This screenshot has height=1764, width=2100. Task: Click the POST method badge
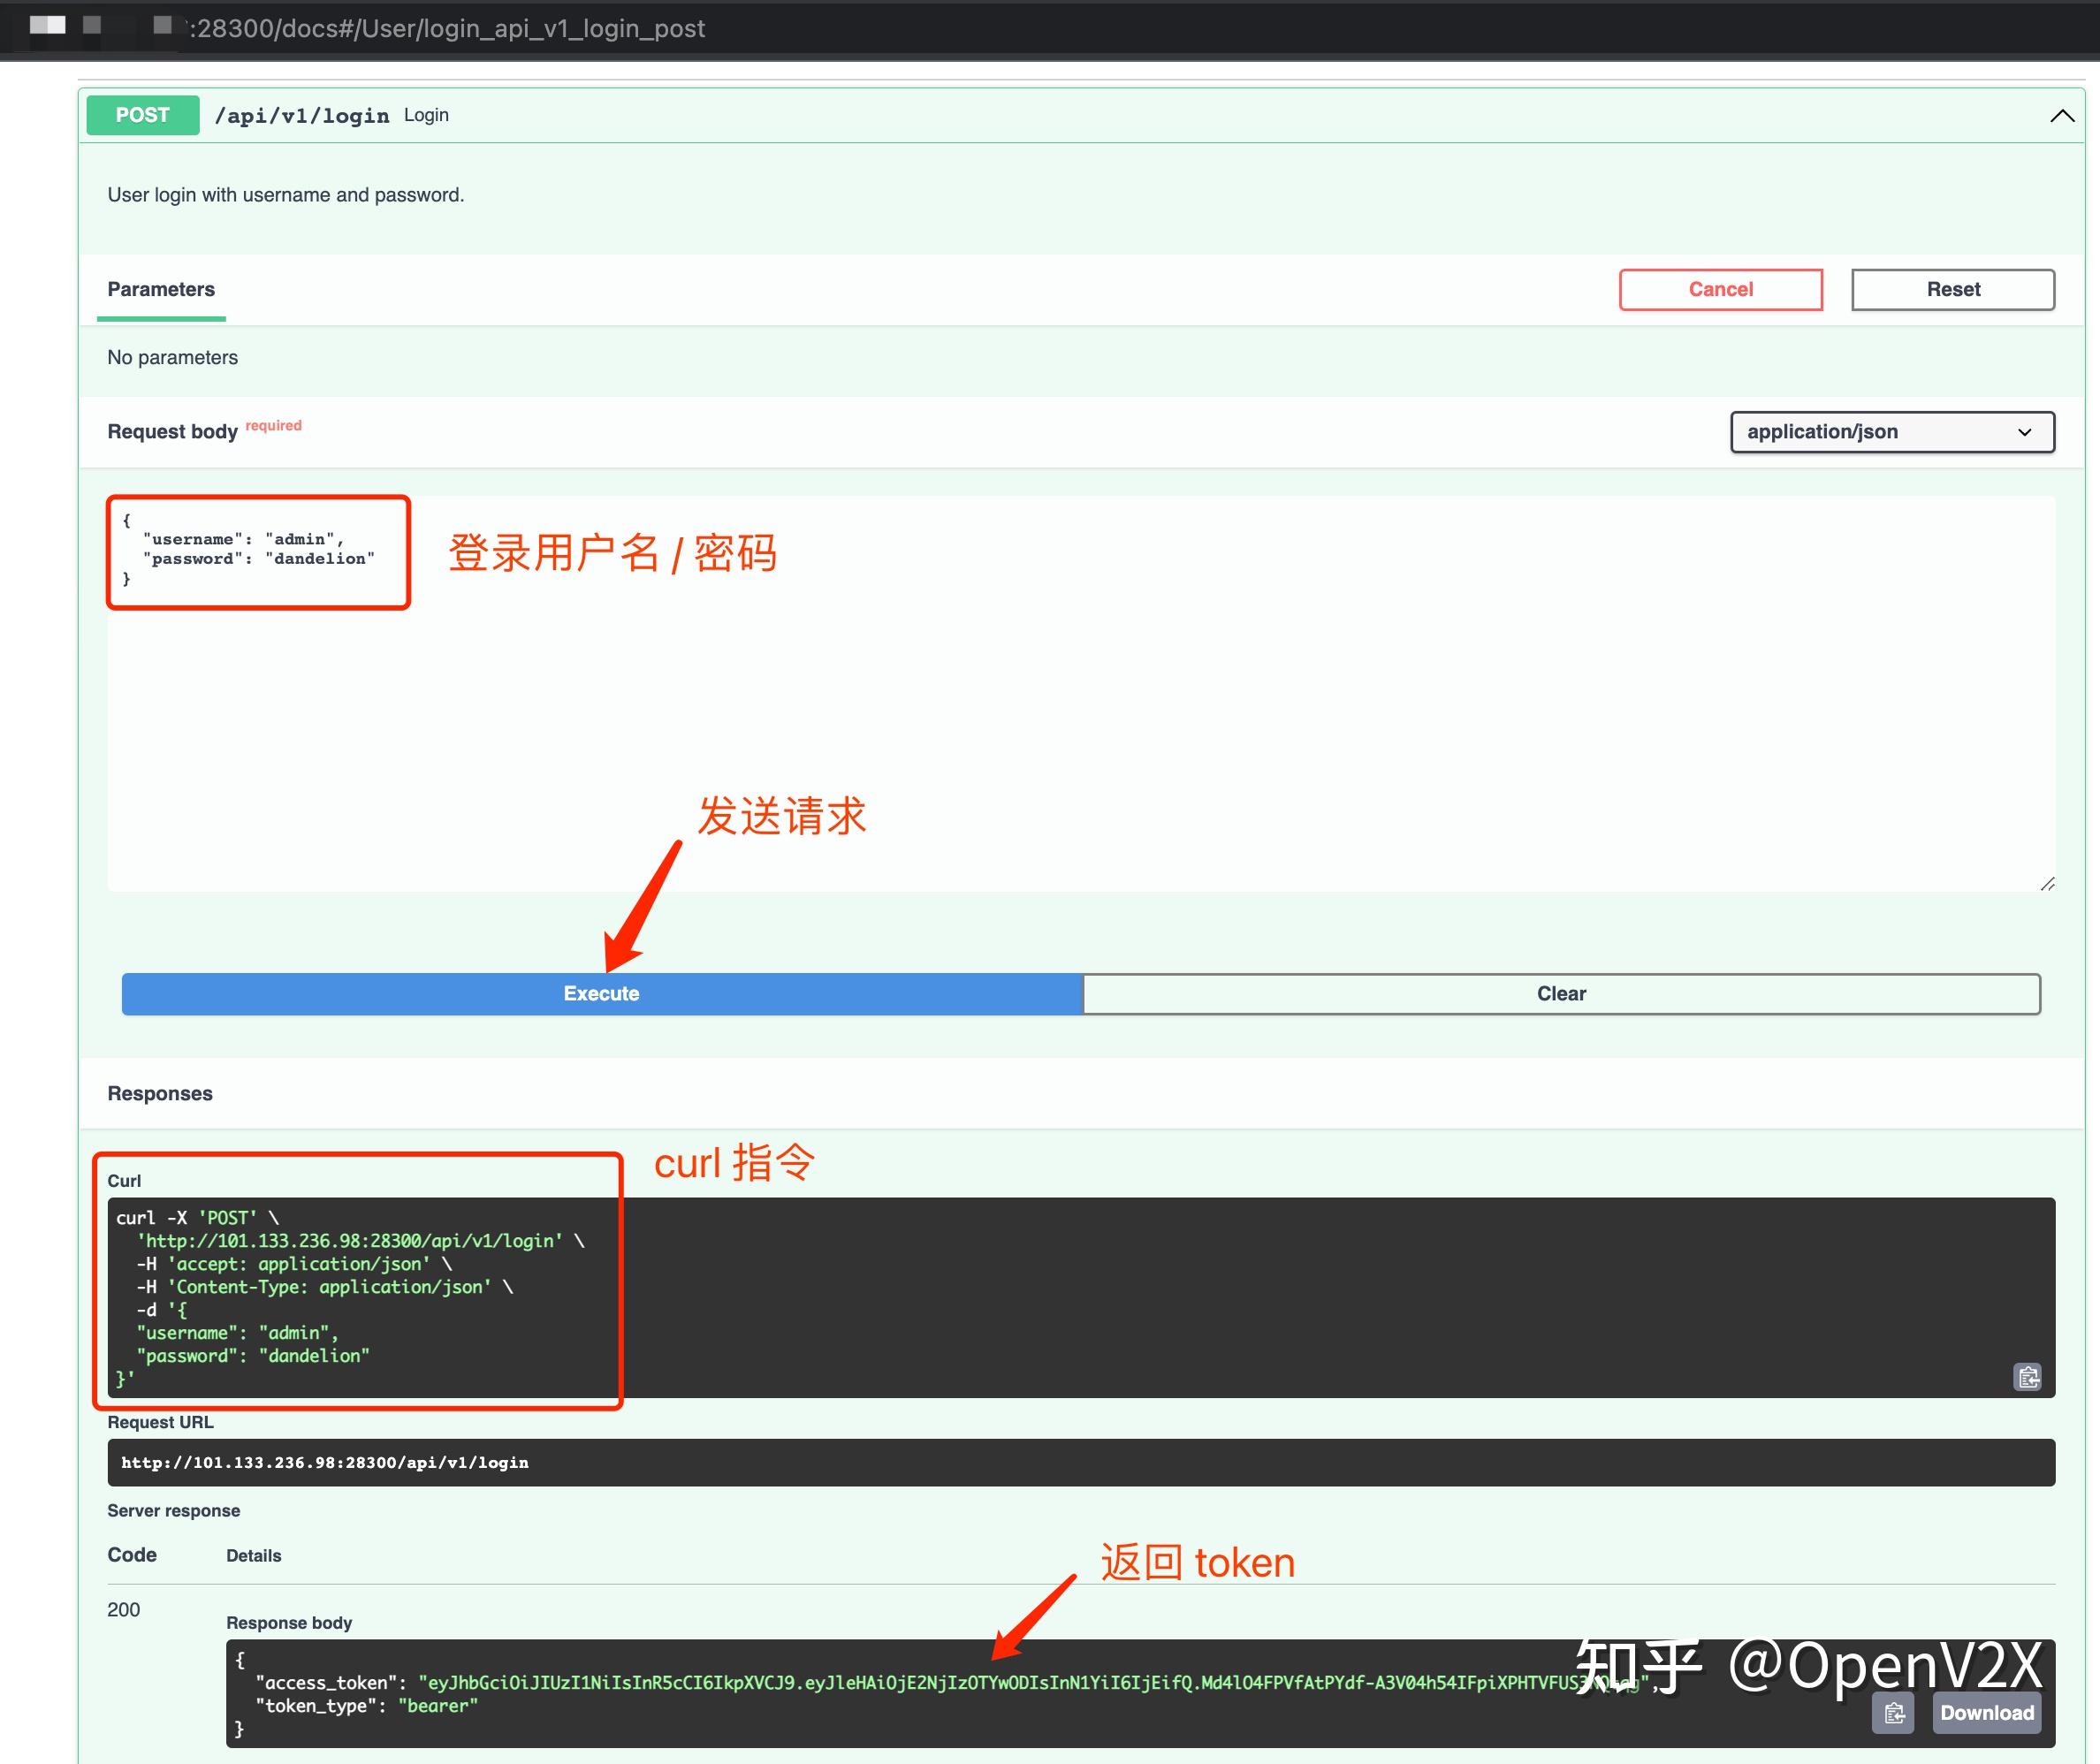click(142, 115)
